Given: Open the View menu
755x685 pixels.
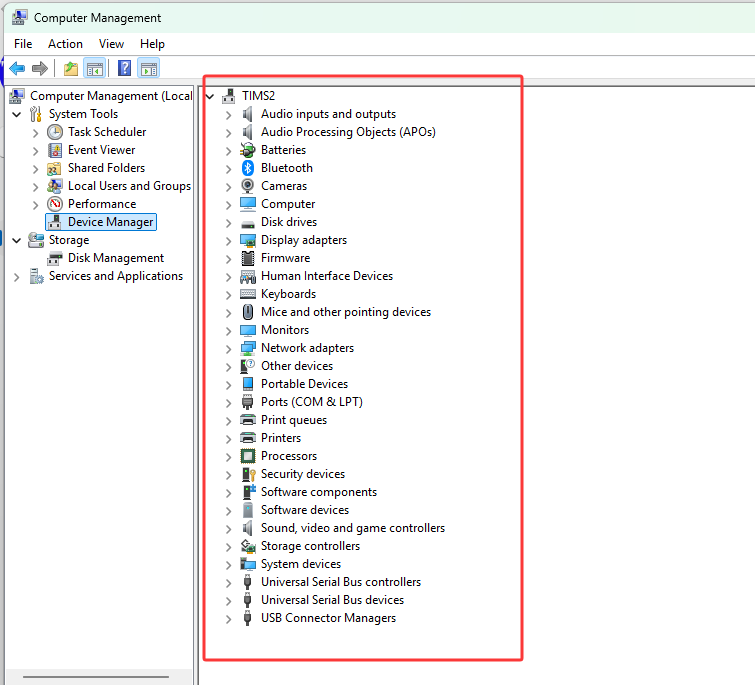Looking at the screenshot, I should pos(111,44).
